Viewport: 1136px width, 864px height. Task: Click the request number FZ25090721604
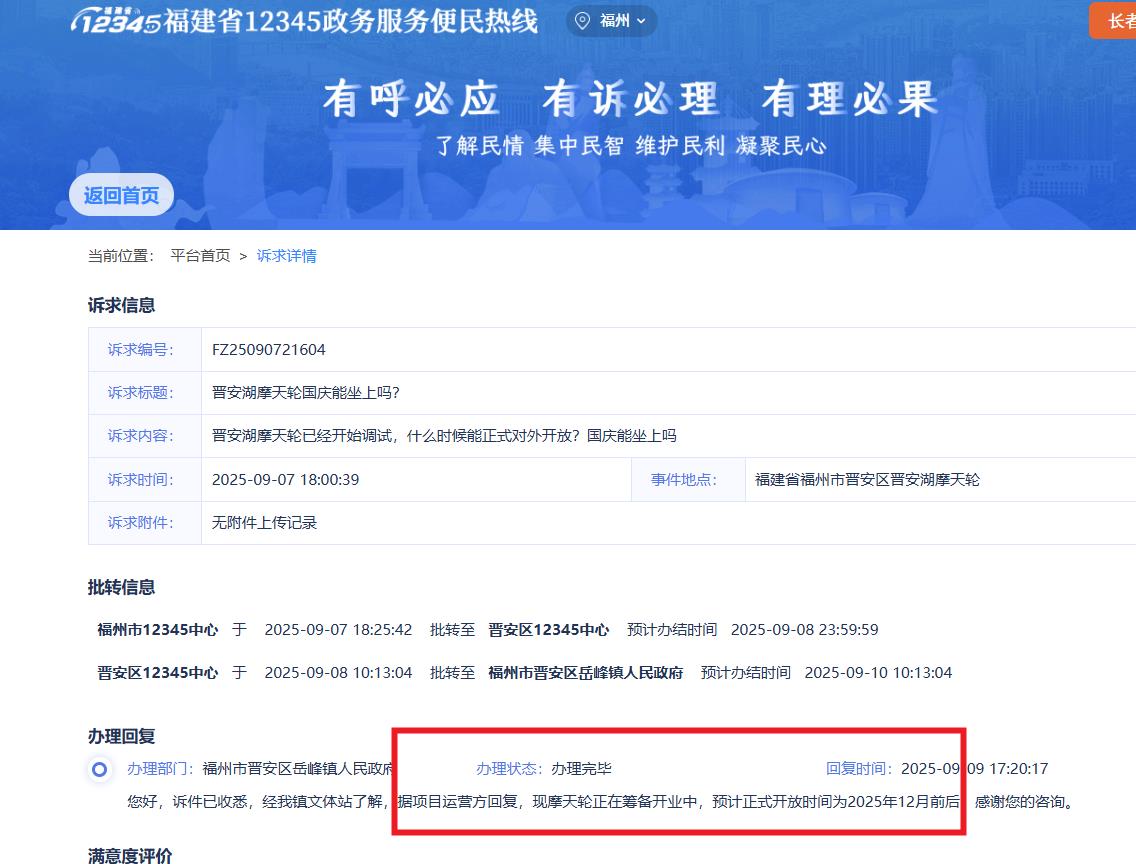269,350
